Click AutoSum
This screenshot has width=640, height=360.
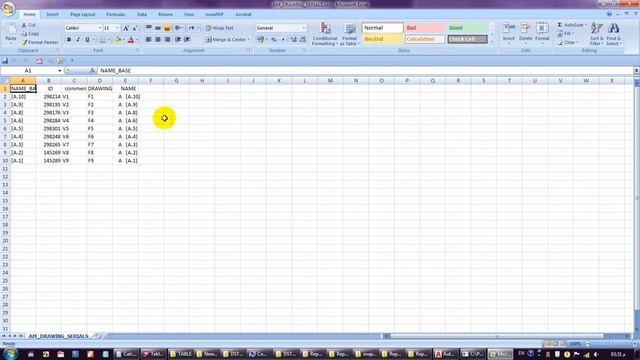[571, 25]
